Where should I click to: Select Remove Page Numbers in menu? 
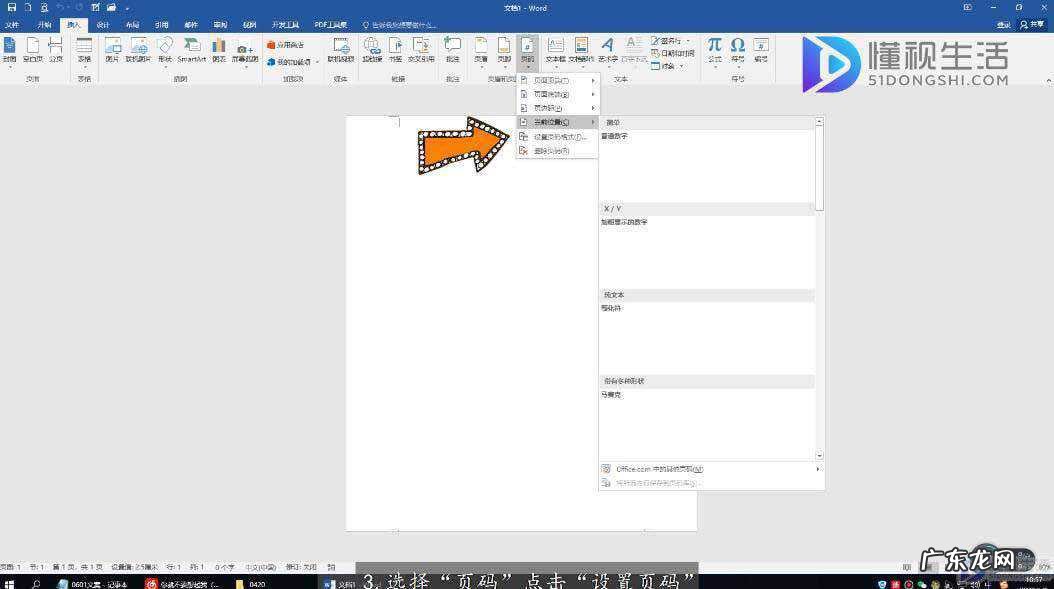pos(550,151)
